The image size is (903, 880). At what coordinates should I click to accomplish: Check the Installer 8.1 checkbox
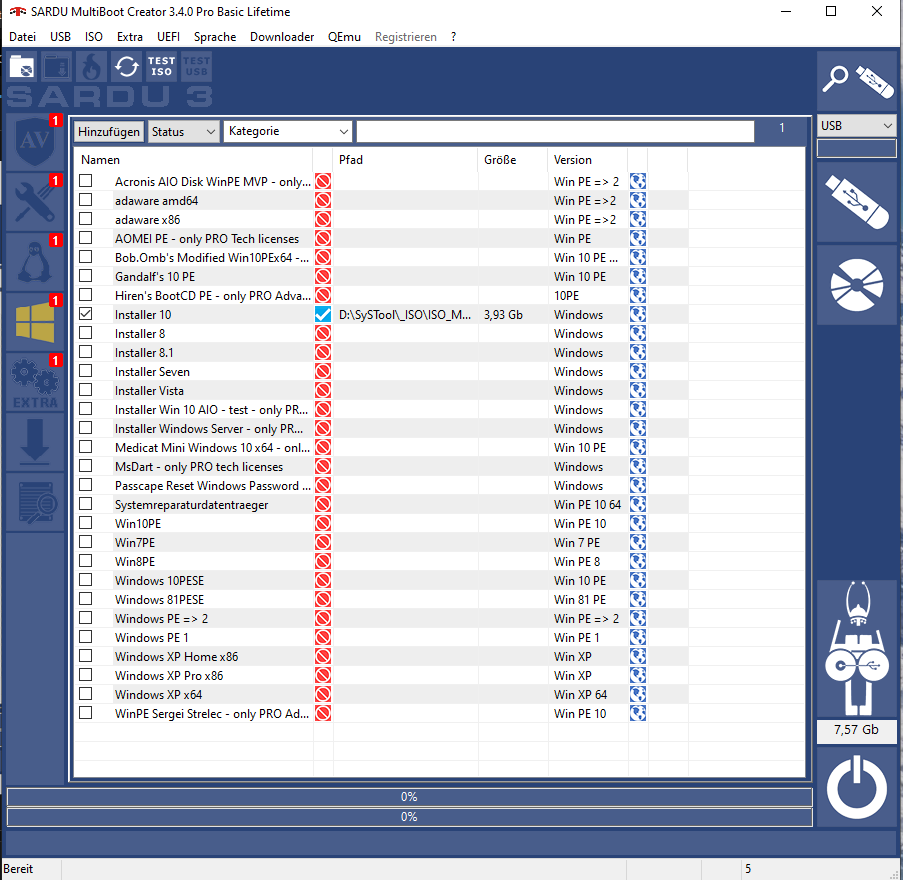click(86, 352)
